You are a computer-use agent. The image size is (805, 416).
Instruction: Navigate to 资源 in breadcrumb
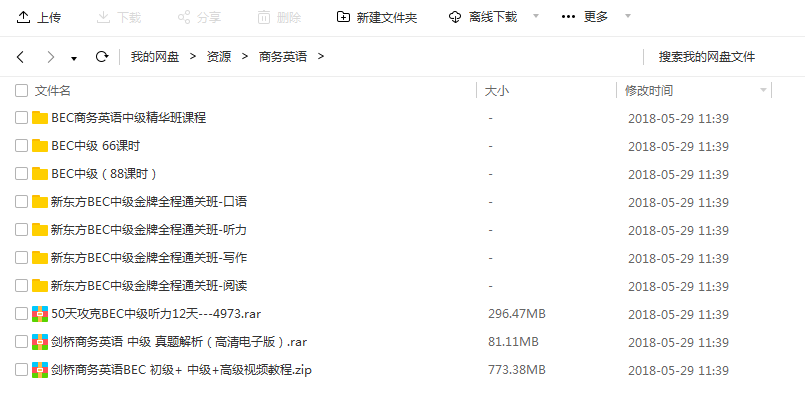[x=219, y=56]
